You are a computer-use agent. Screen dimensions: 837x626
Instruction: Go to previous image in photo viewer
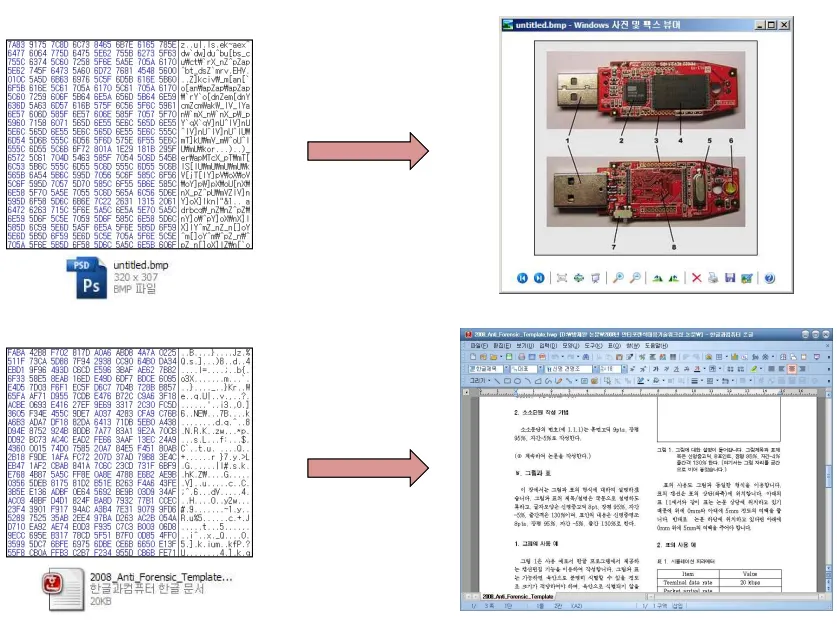522,278
